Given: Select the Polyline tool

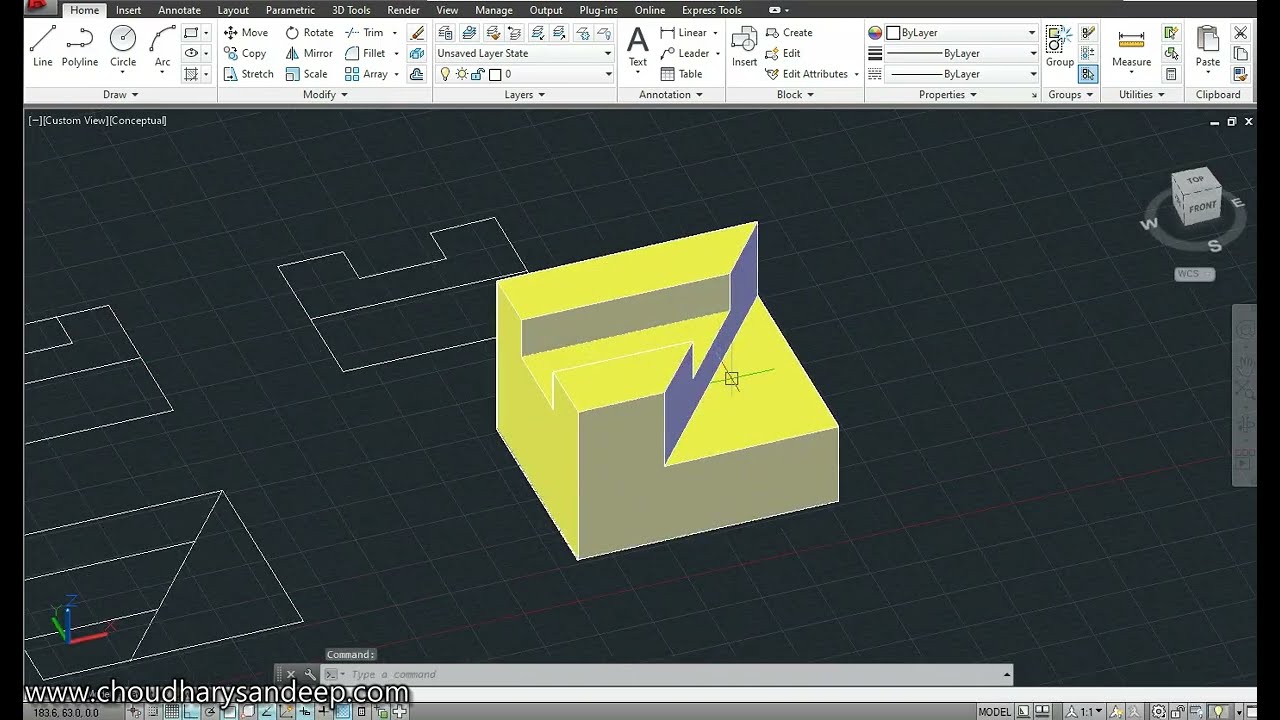Looking at the screenshot, I should coord(80,47).
